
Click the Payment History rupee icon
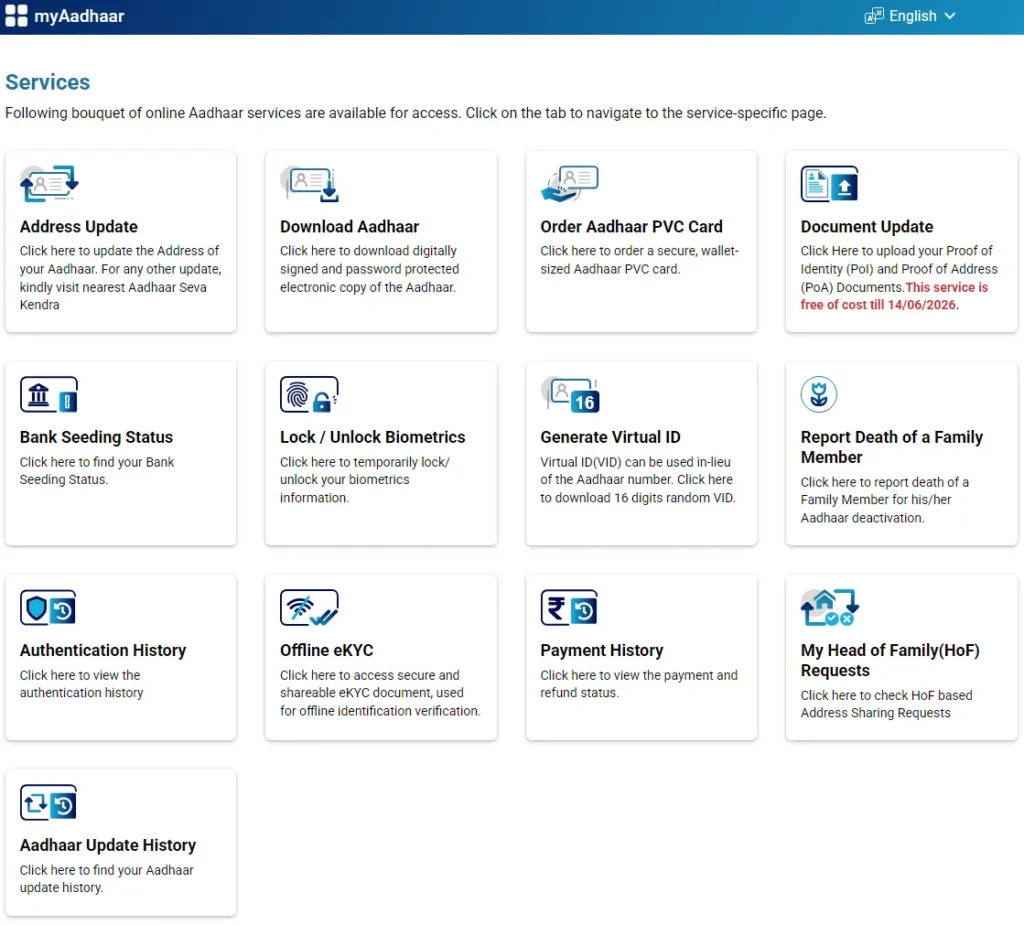pos(569,608)
